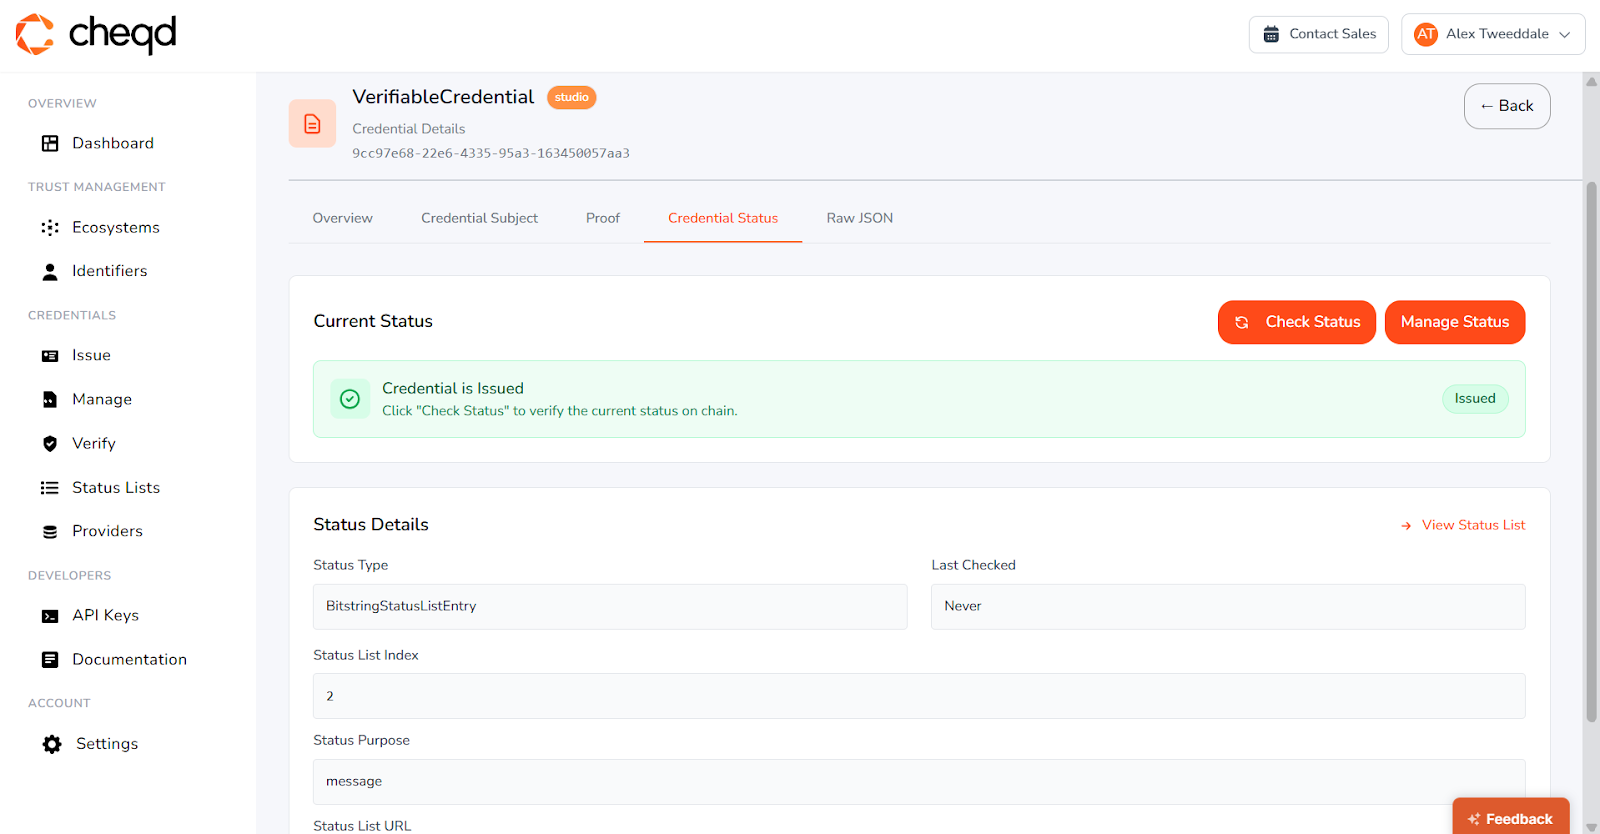The image size is (1600, 834).
Task: Click the cheqd logo icon
Action: pyautogui.click(x=35, y=34)
